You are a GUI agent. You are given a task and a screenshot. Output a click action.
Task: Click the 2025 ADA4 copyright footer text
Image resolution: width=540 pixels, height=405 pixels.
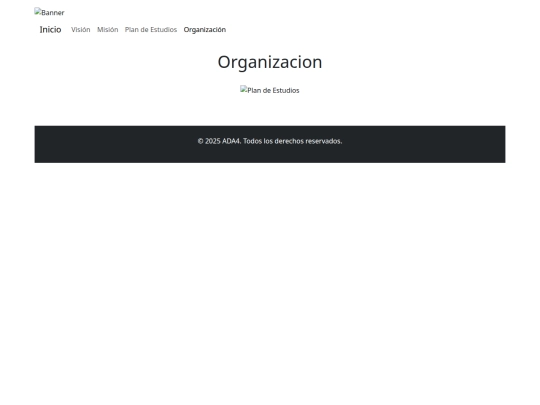pyautogui.click(x=270, y=141)
